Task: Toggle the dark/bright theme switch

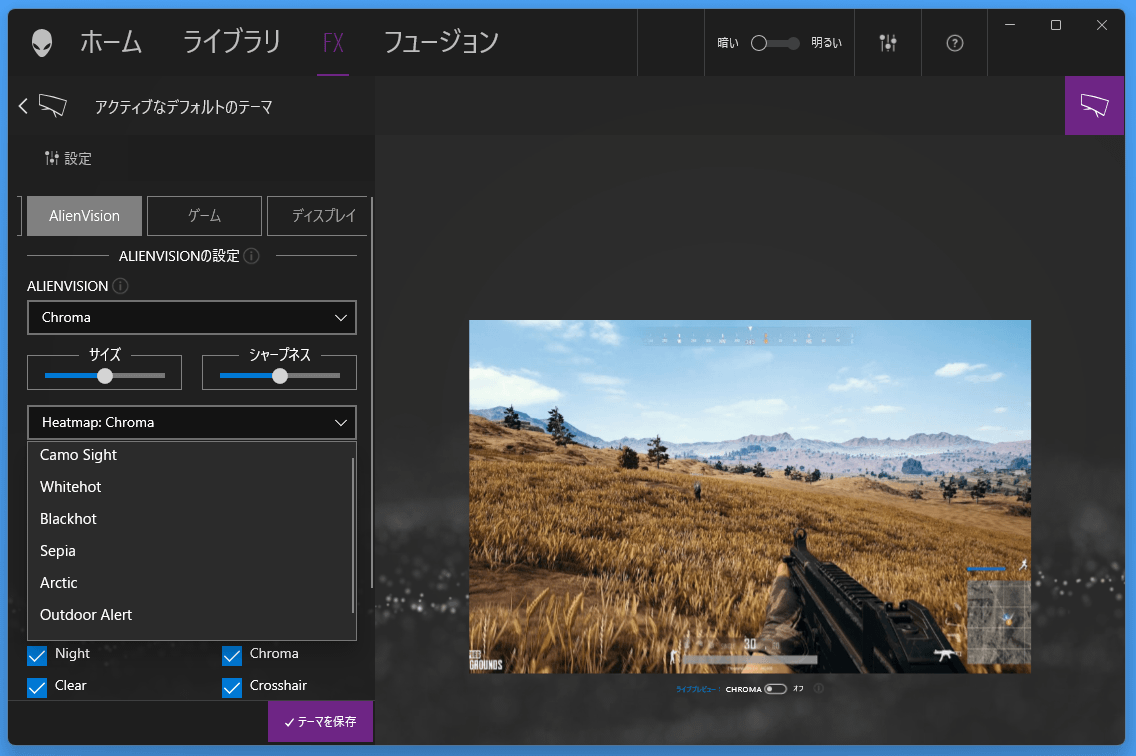Action: (774, 43)
